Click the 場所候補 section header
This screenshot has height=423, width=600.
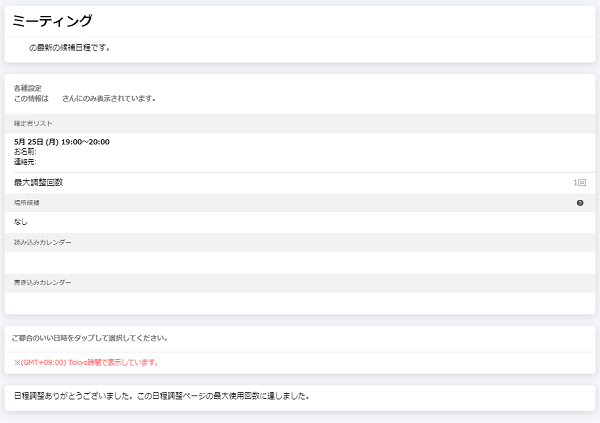pyautogui.click(x=27, y=203)
